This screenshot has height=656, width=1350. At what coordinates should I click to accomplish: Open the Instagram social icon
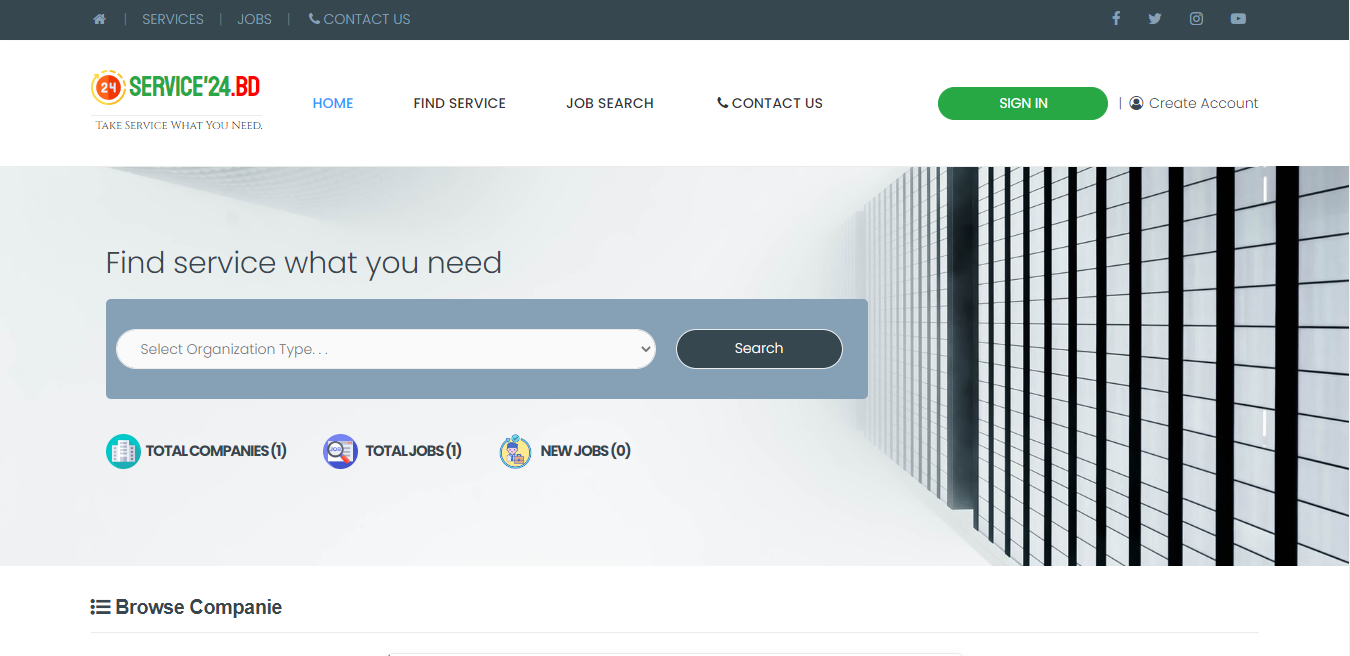pyautogui.click(x=1196, y=19)
